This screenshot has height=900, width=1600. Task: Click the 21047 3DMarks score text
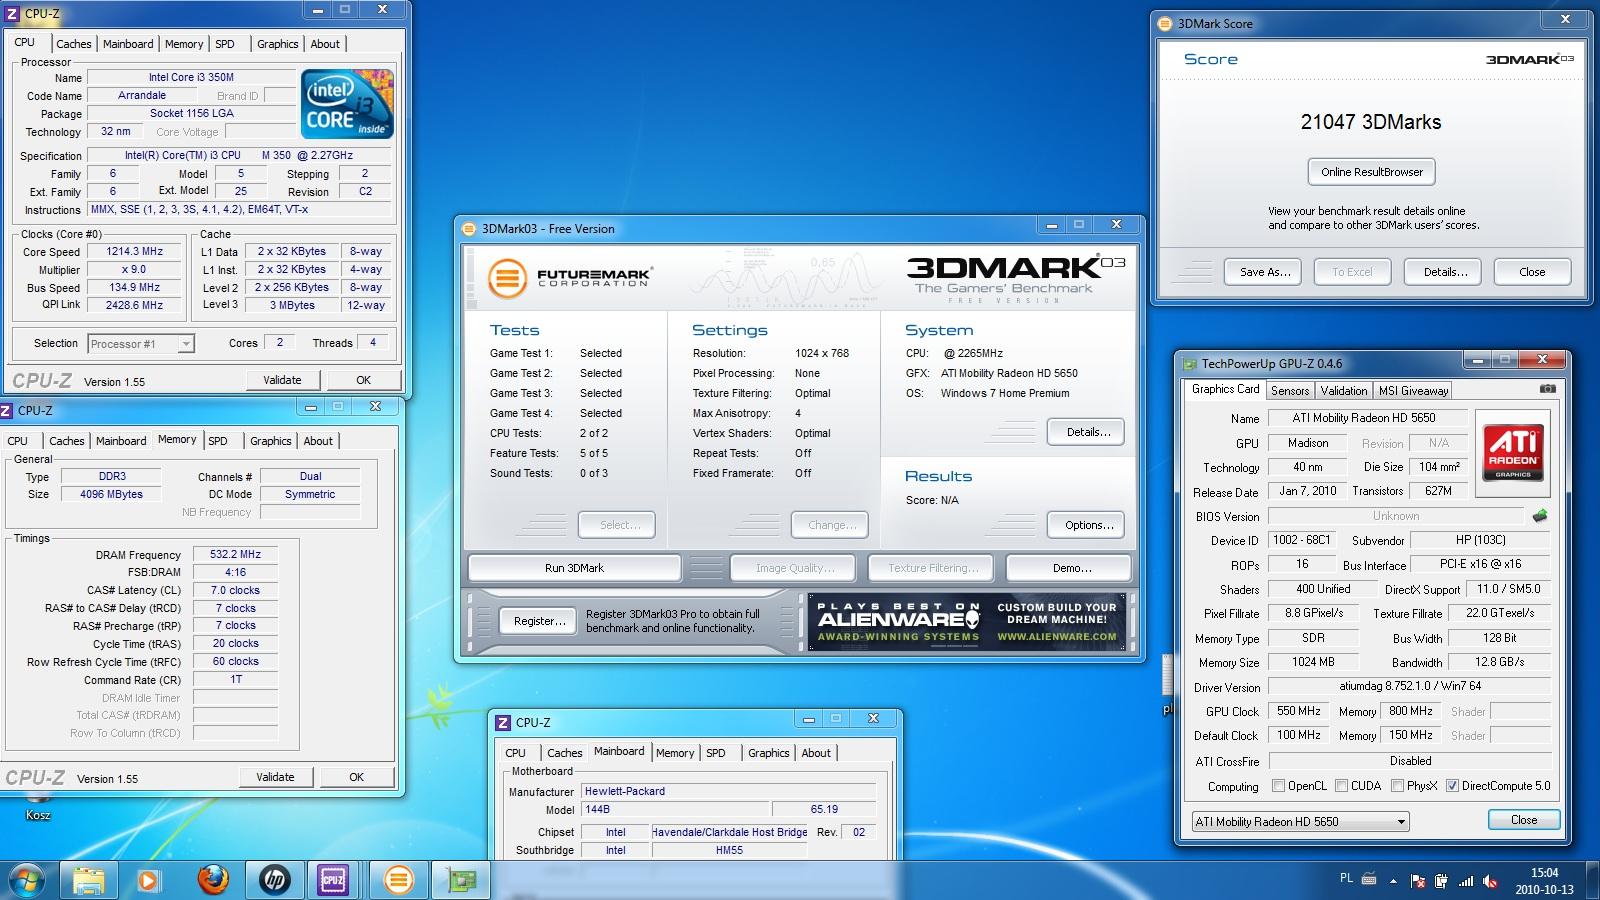(1370, 122)
